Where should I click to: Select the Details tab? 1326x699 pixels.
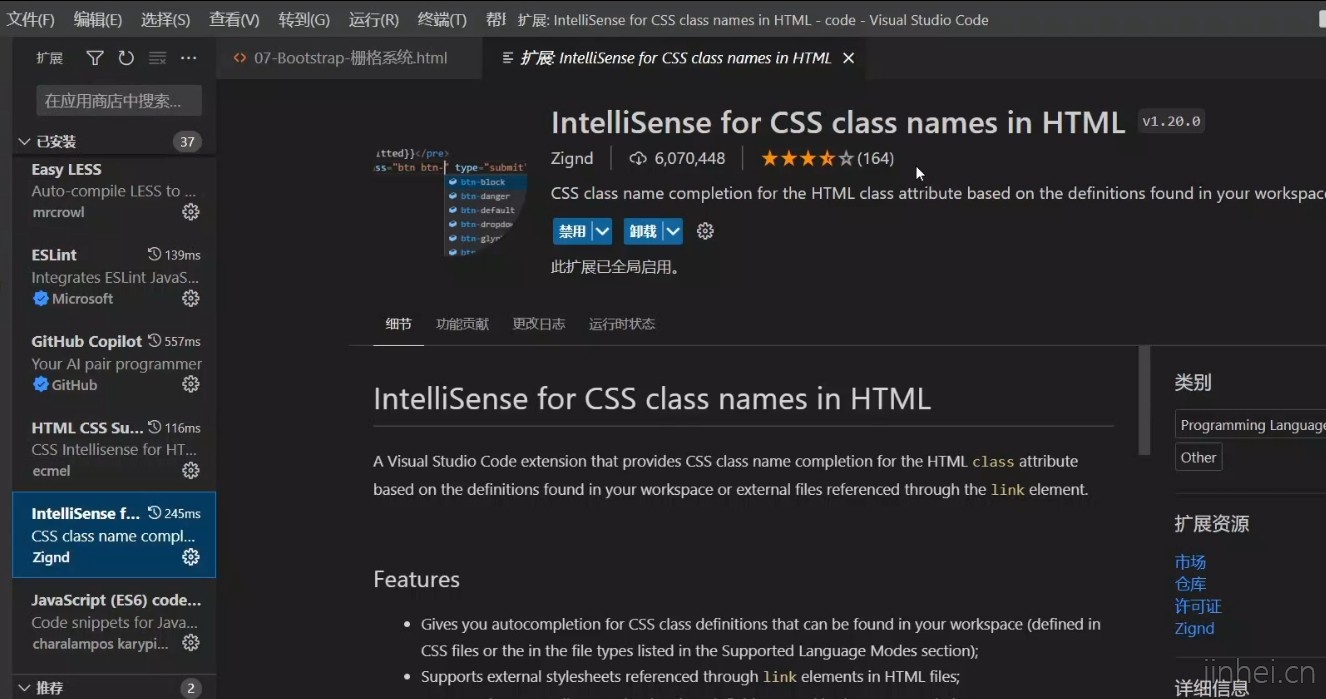coord(398,324)
